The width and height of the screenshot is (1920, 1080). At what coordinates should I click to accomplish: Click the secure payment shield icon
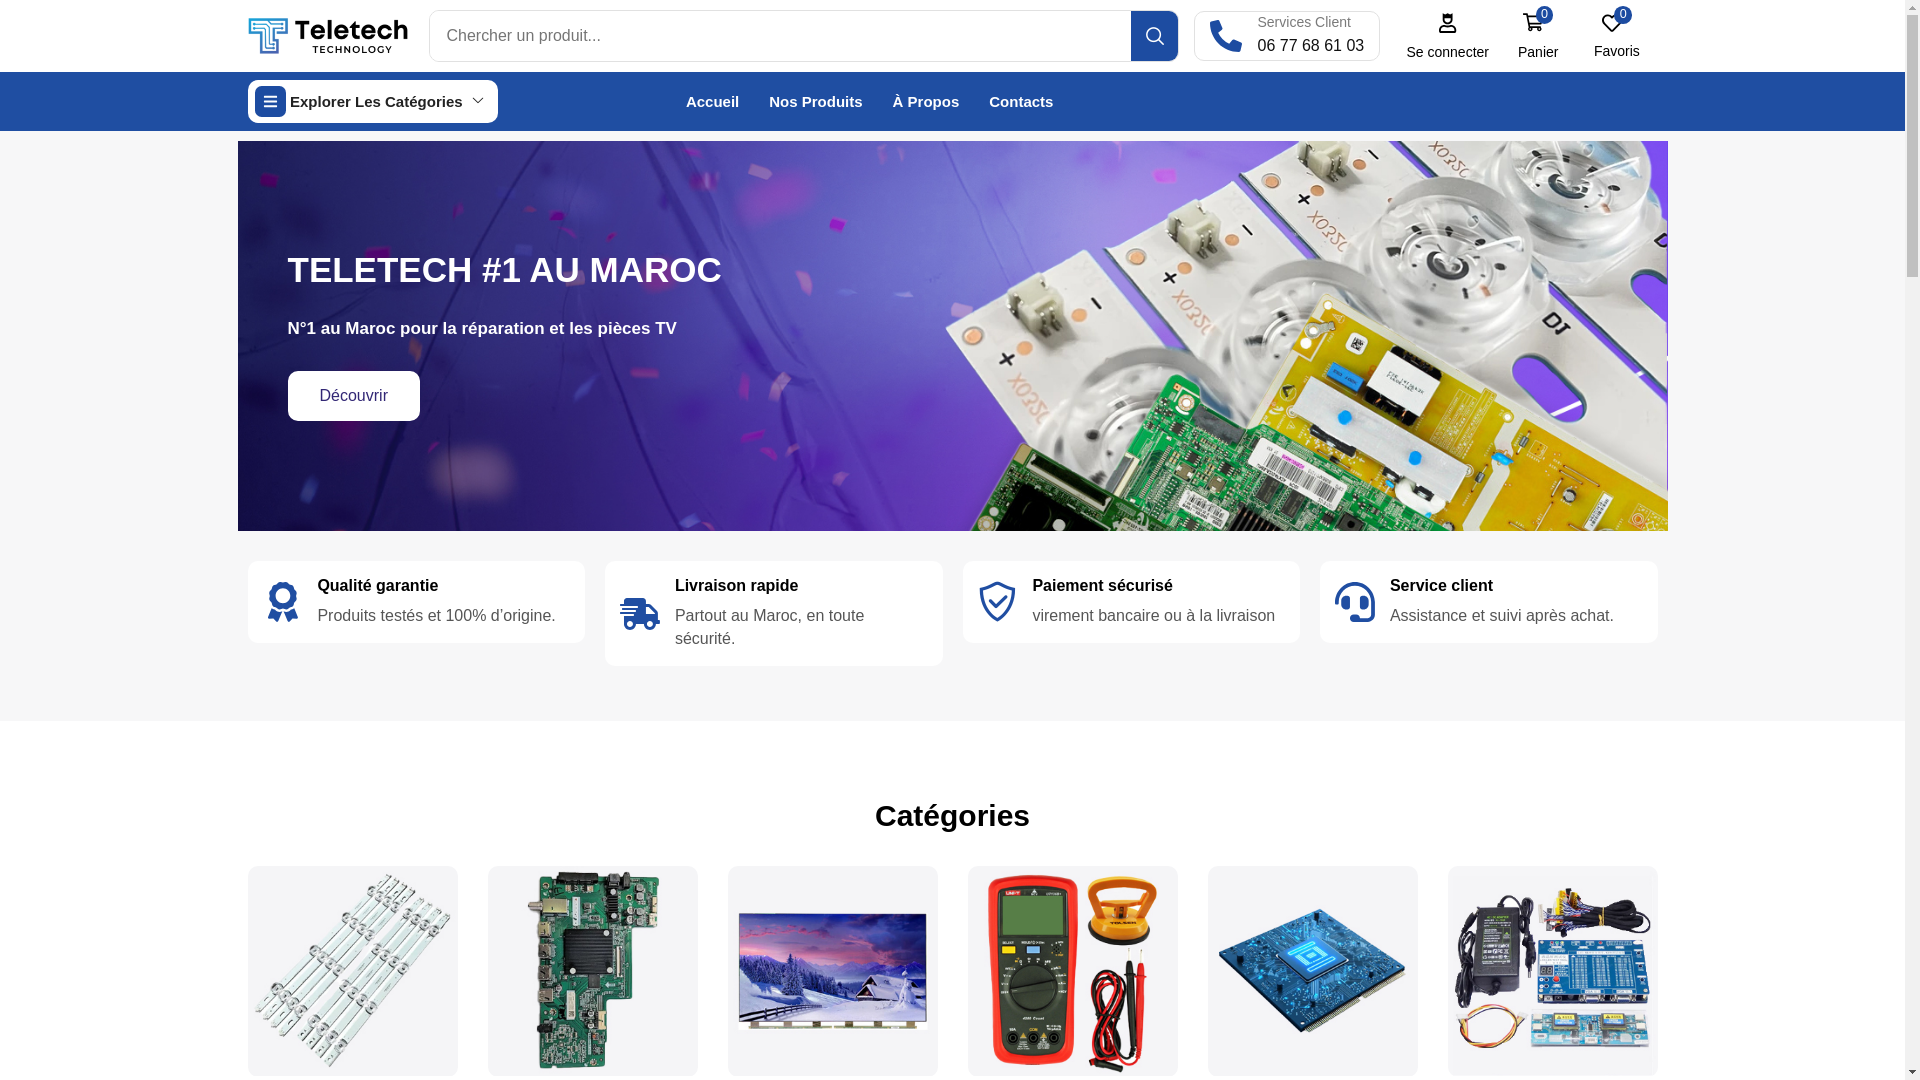997,602
